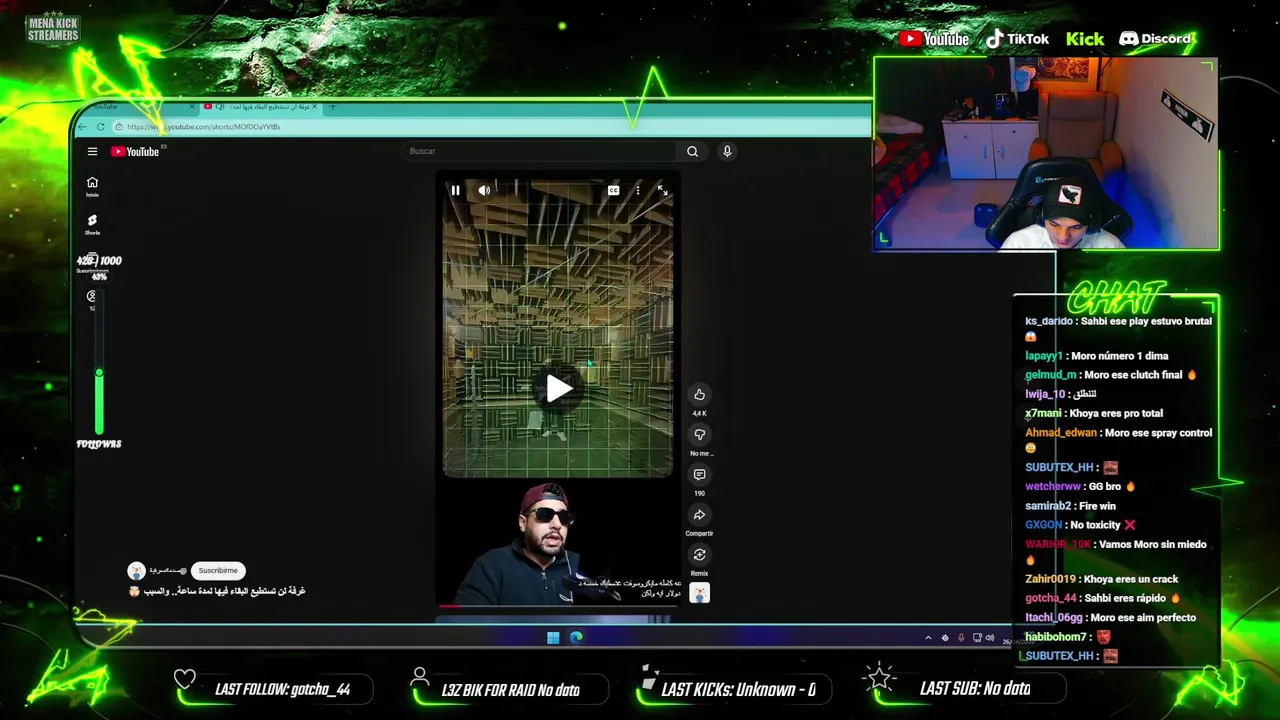The width and height of the screenshot is (1280, 720).
Task: Open a new browser tab
Action: pyautogui.click(x=332, y=106)
